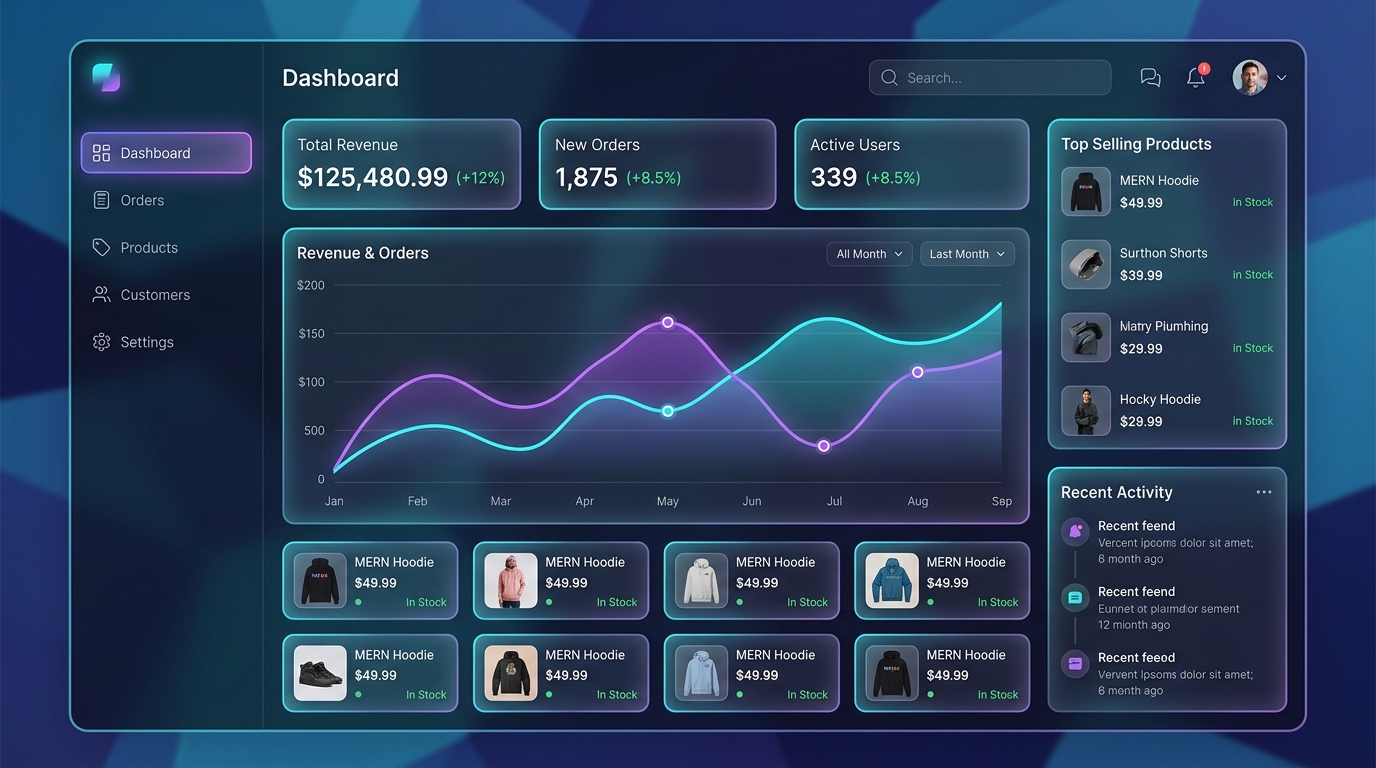The image size is (1376, 768).
Task: Click the purple data point at May
Action: (x=668, y=322)
